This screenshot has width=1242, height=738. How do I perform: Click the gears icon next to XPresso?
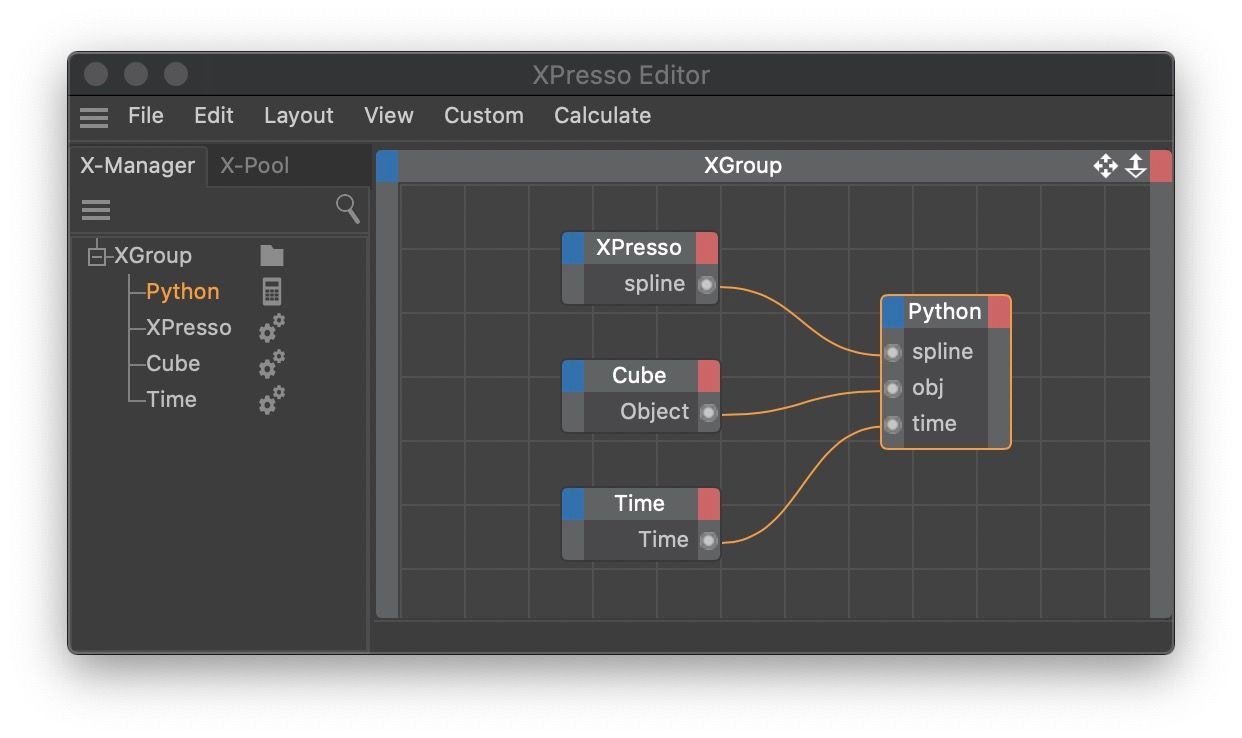coord(272,328)
